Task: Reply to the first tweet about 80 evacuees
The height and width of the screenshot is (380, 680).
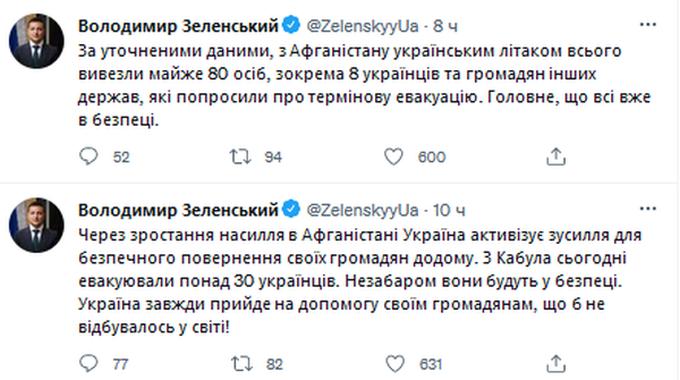Action: click(89, 156)
